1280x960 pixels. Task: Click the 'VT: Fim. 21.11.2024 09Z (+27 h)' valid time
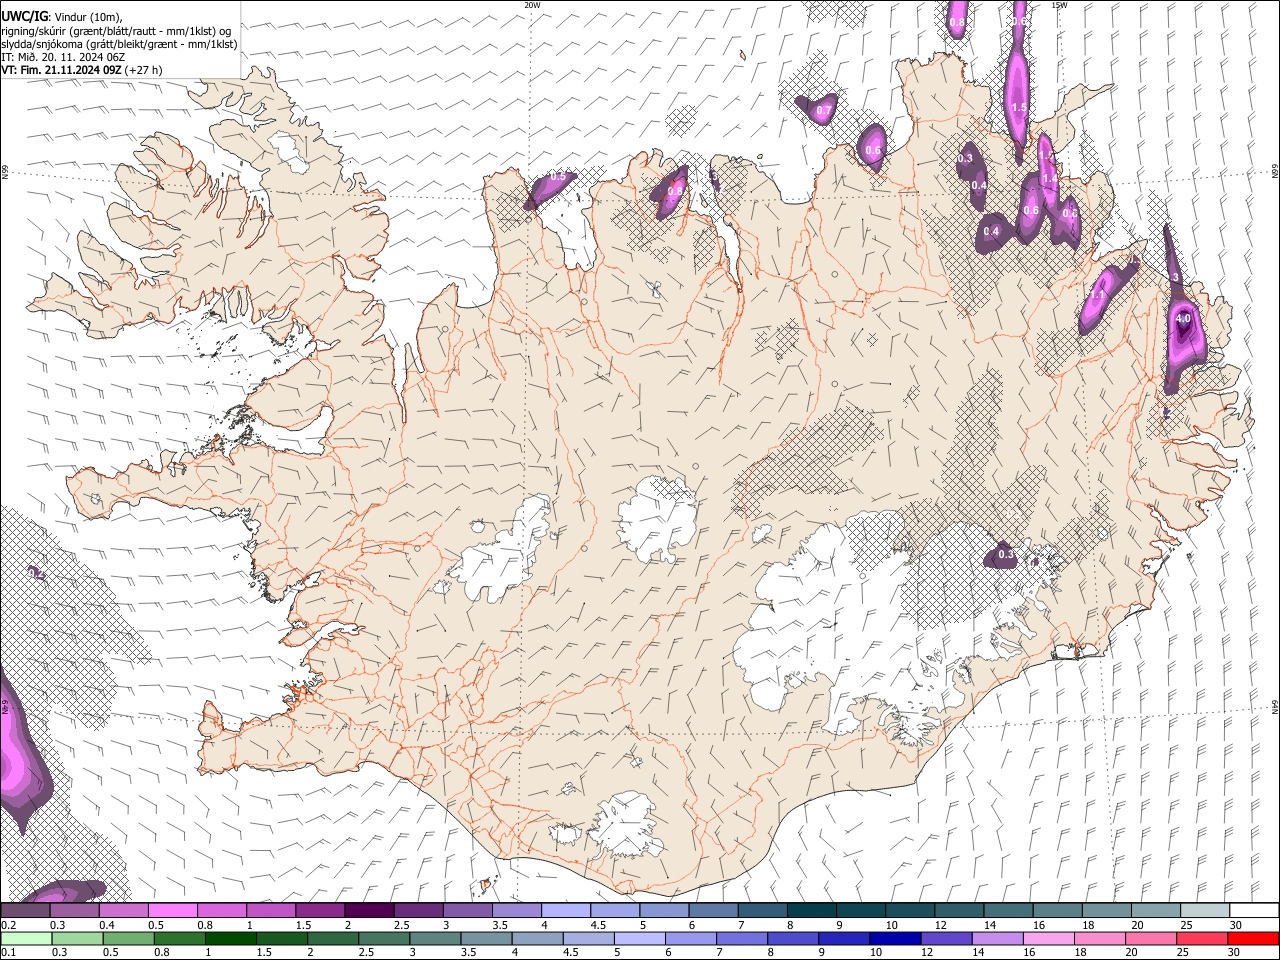click(x=82, y=70)
